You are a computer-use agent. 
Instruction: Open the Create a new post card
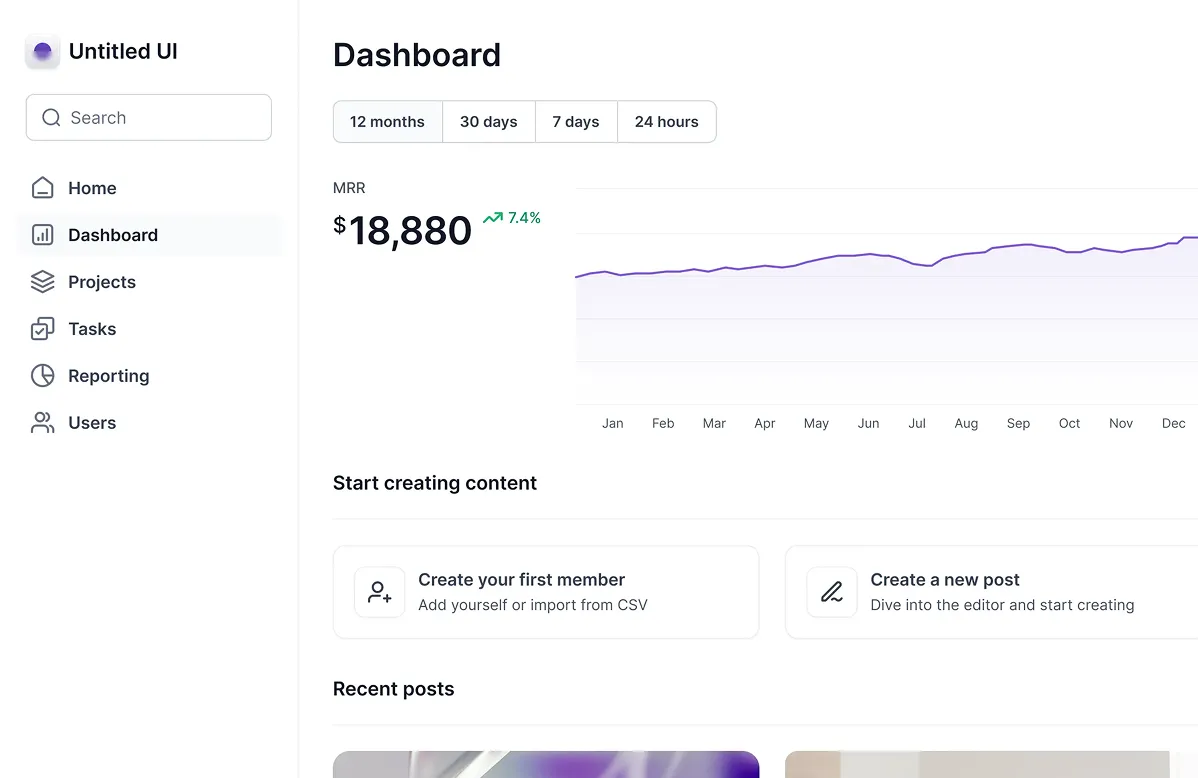tap(992, 592)
